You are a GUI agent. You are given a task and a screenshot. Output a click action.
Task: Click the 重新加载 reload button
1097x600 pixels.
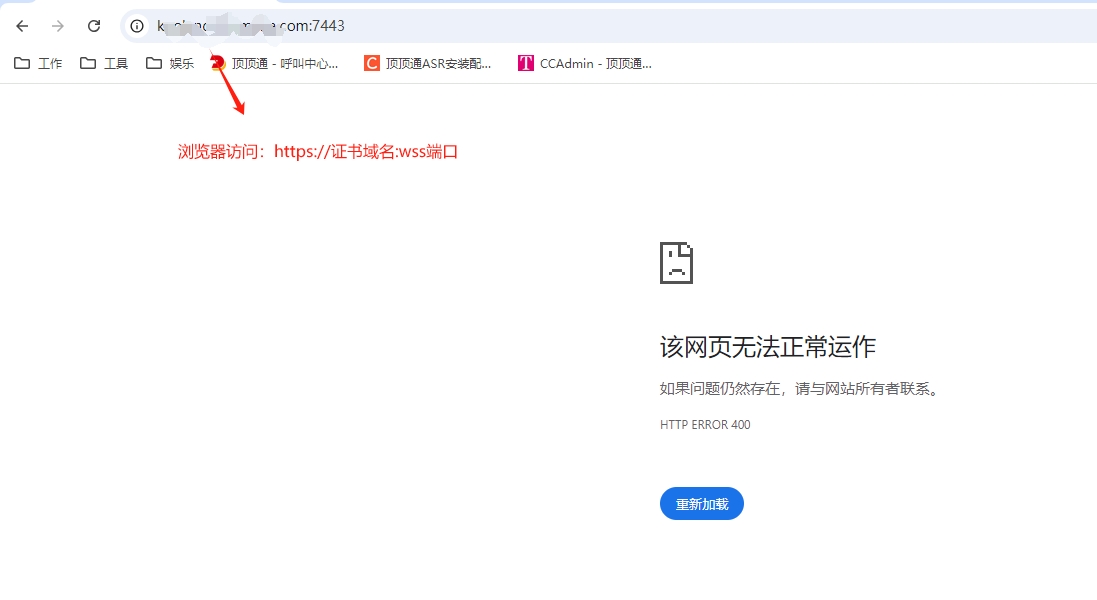pyautogui.click(x=701, y=504)
